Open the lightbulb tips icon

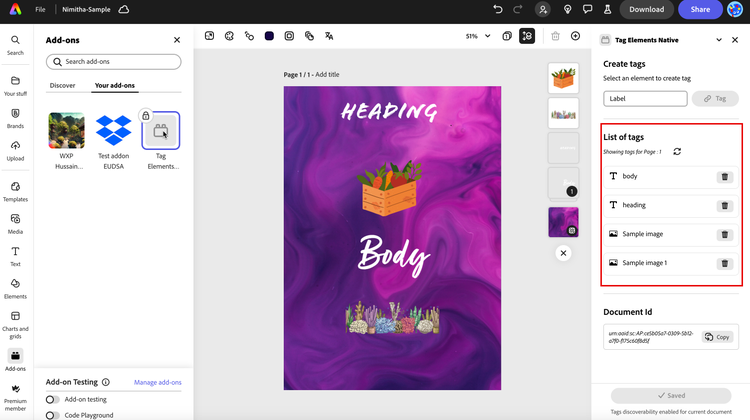point(567,9)
